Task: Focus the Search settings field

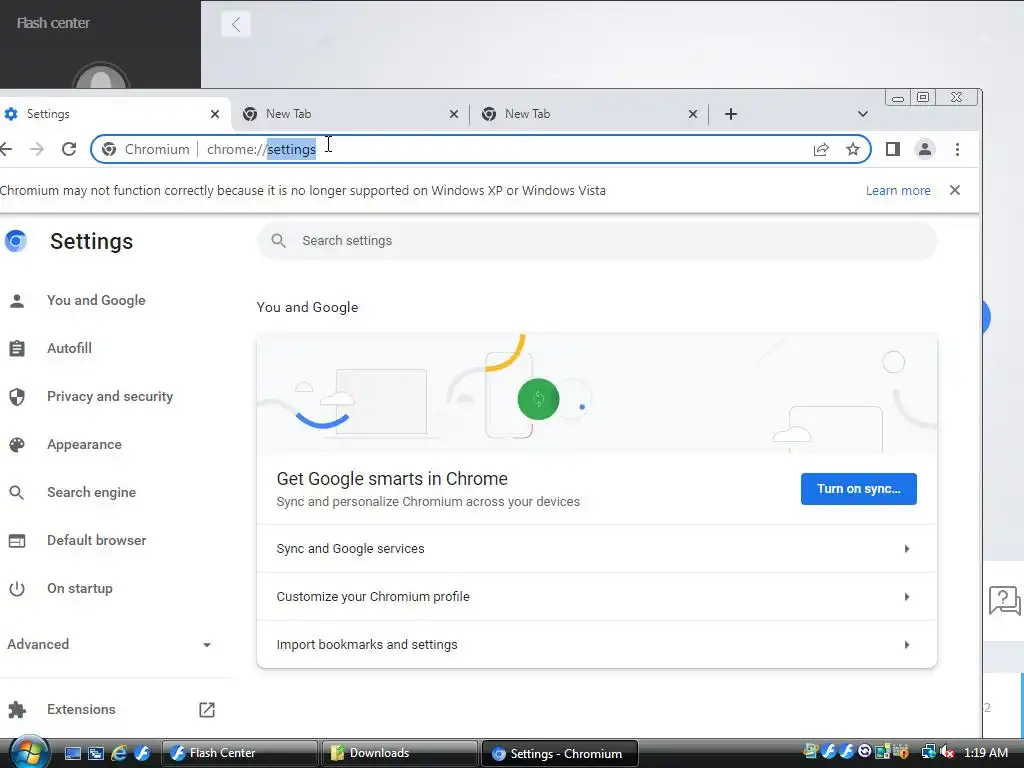Action: (x=597, y=241)
